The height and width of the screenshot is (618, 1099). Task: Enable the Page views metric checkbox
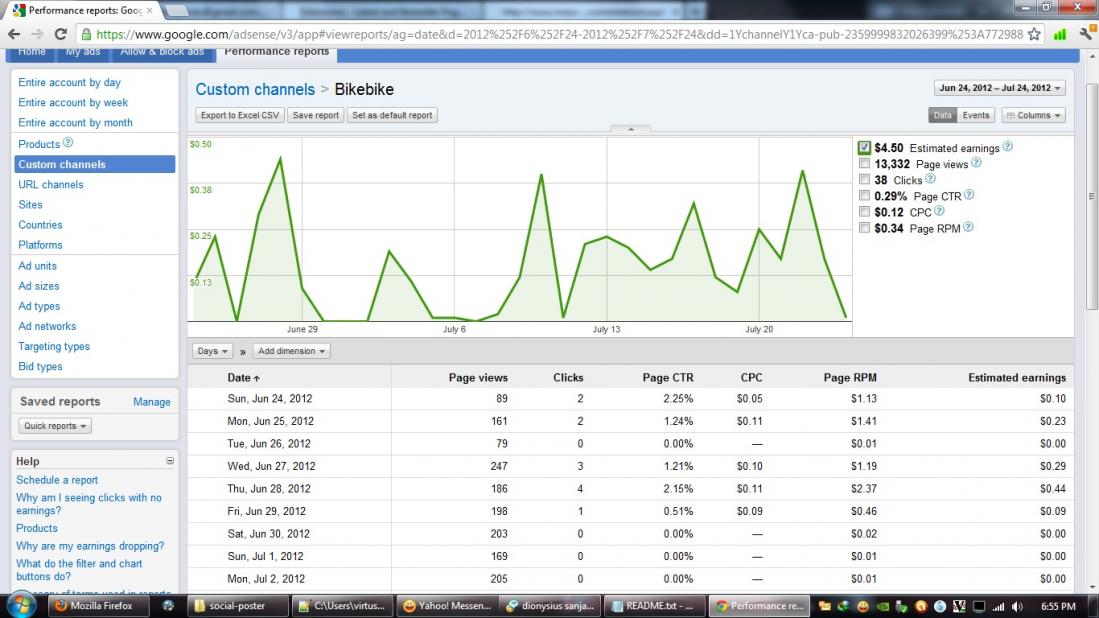click(864, 163)
